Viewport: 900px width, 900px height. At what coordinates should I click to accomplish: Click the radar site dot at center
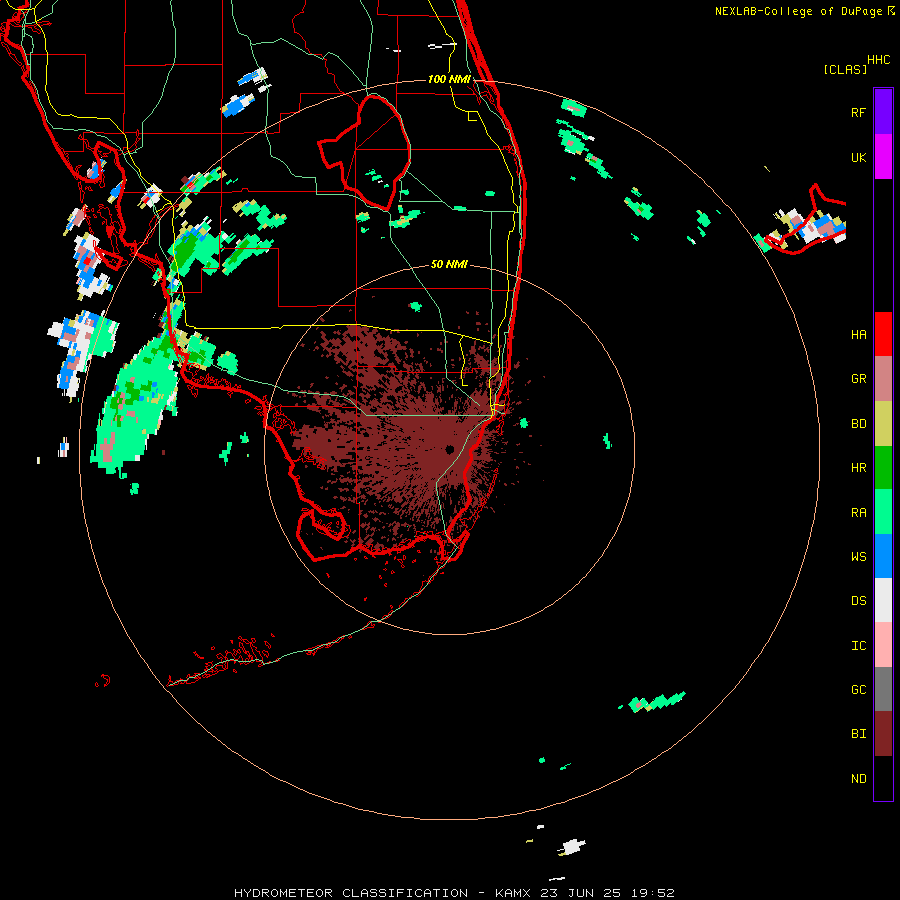449,449
